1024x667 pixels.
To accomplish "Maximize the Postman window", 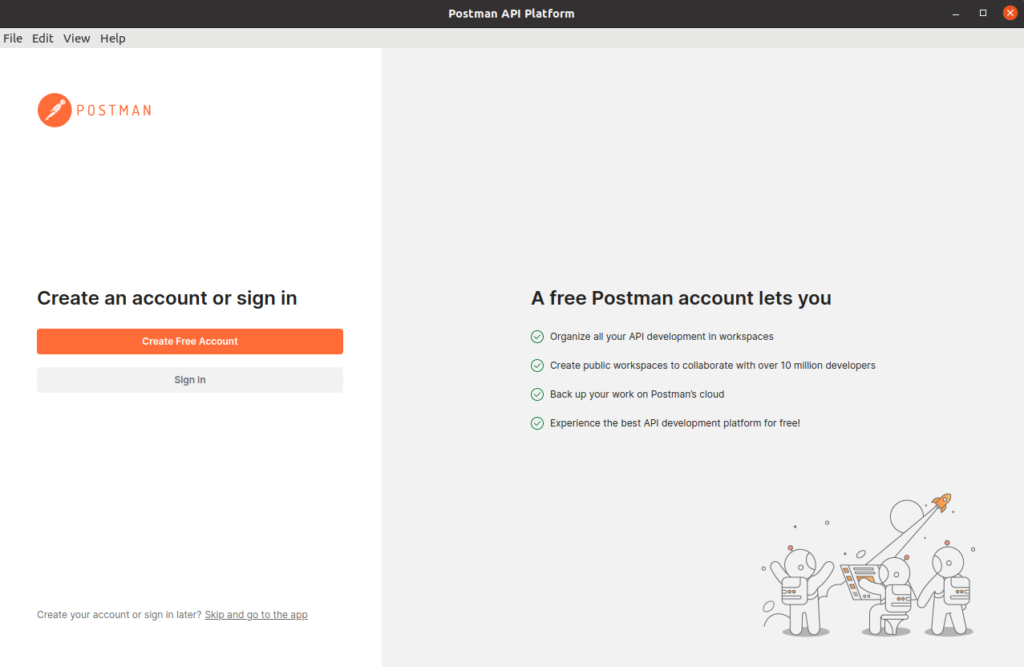I will pos(983,13).
